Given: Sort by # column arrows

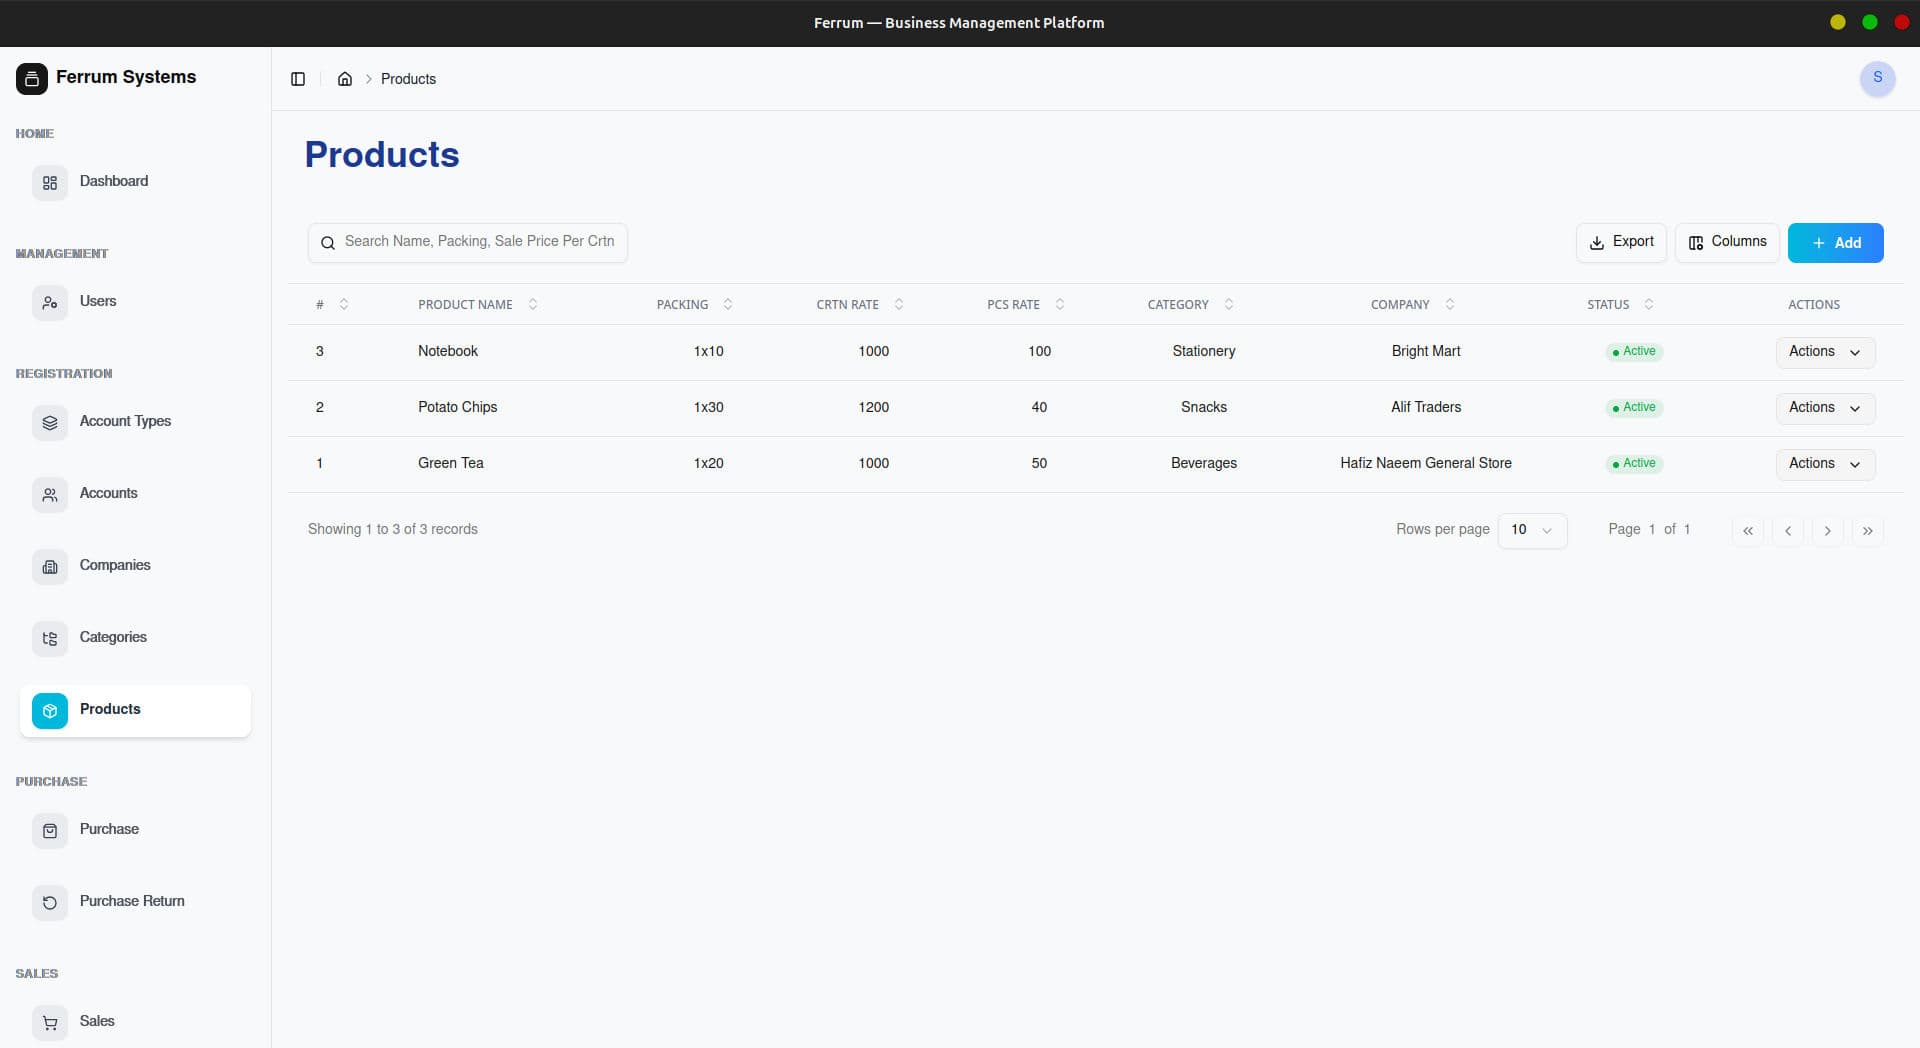Looking at the screenshot, I should pyautogui.click(x=344, y=304).
